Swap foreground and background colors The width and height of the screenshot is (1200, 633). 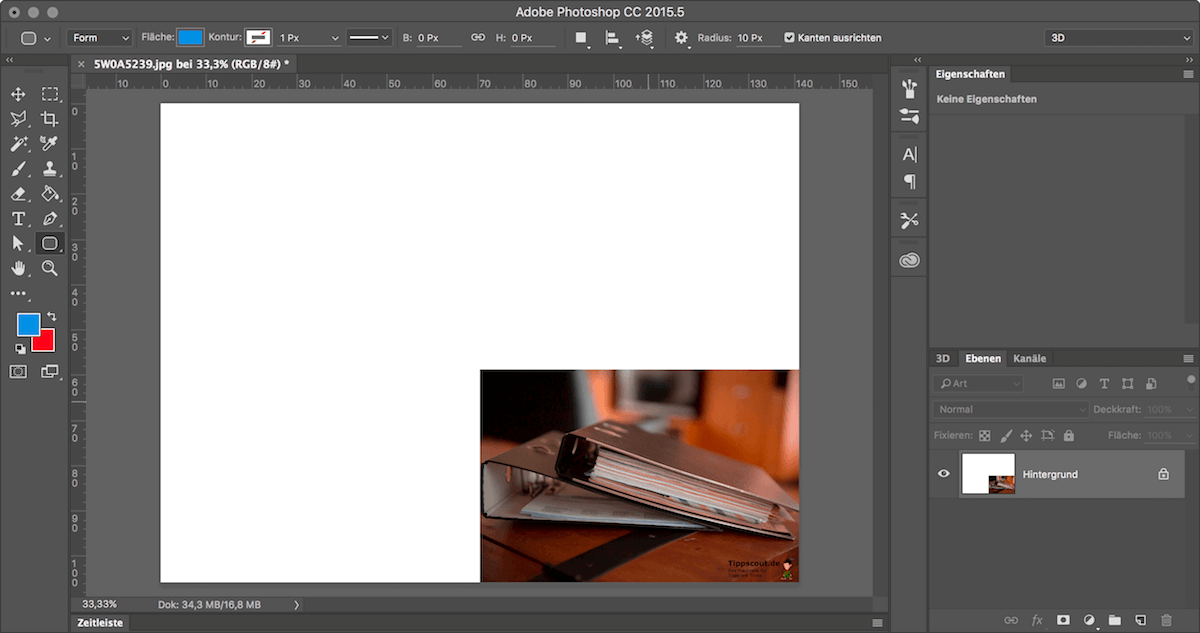tap(52, 317)
